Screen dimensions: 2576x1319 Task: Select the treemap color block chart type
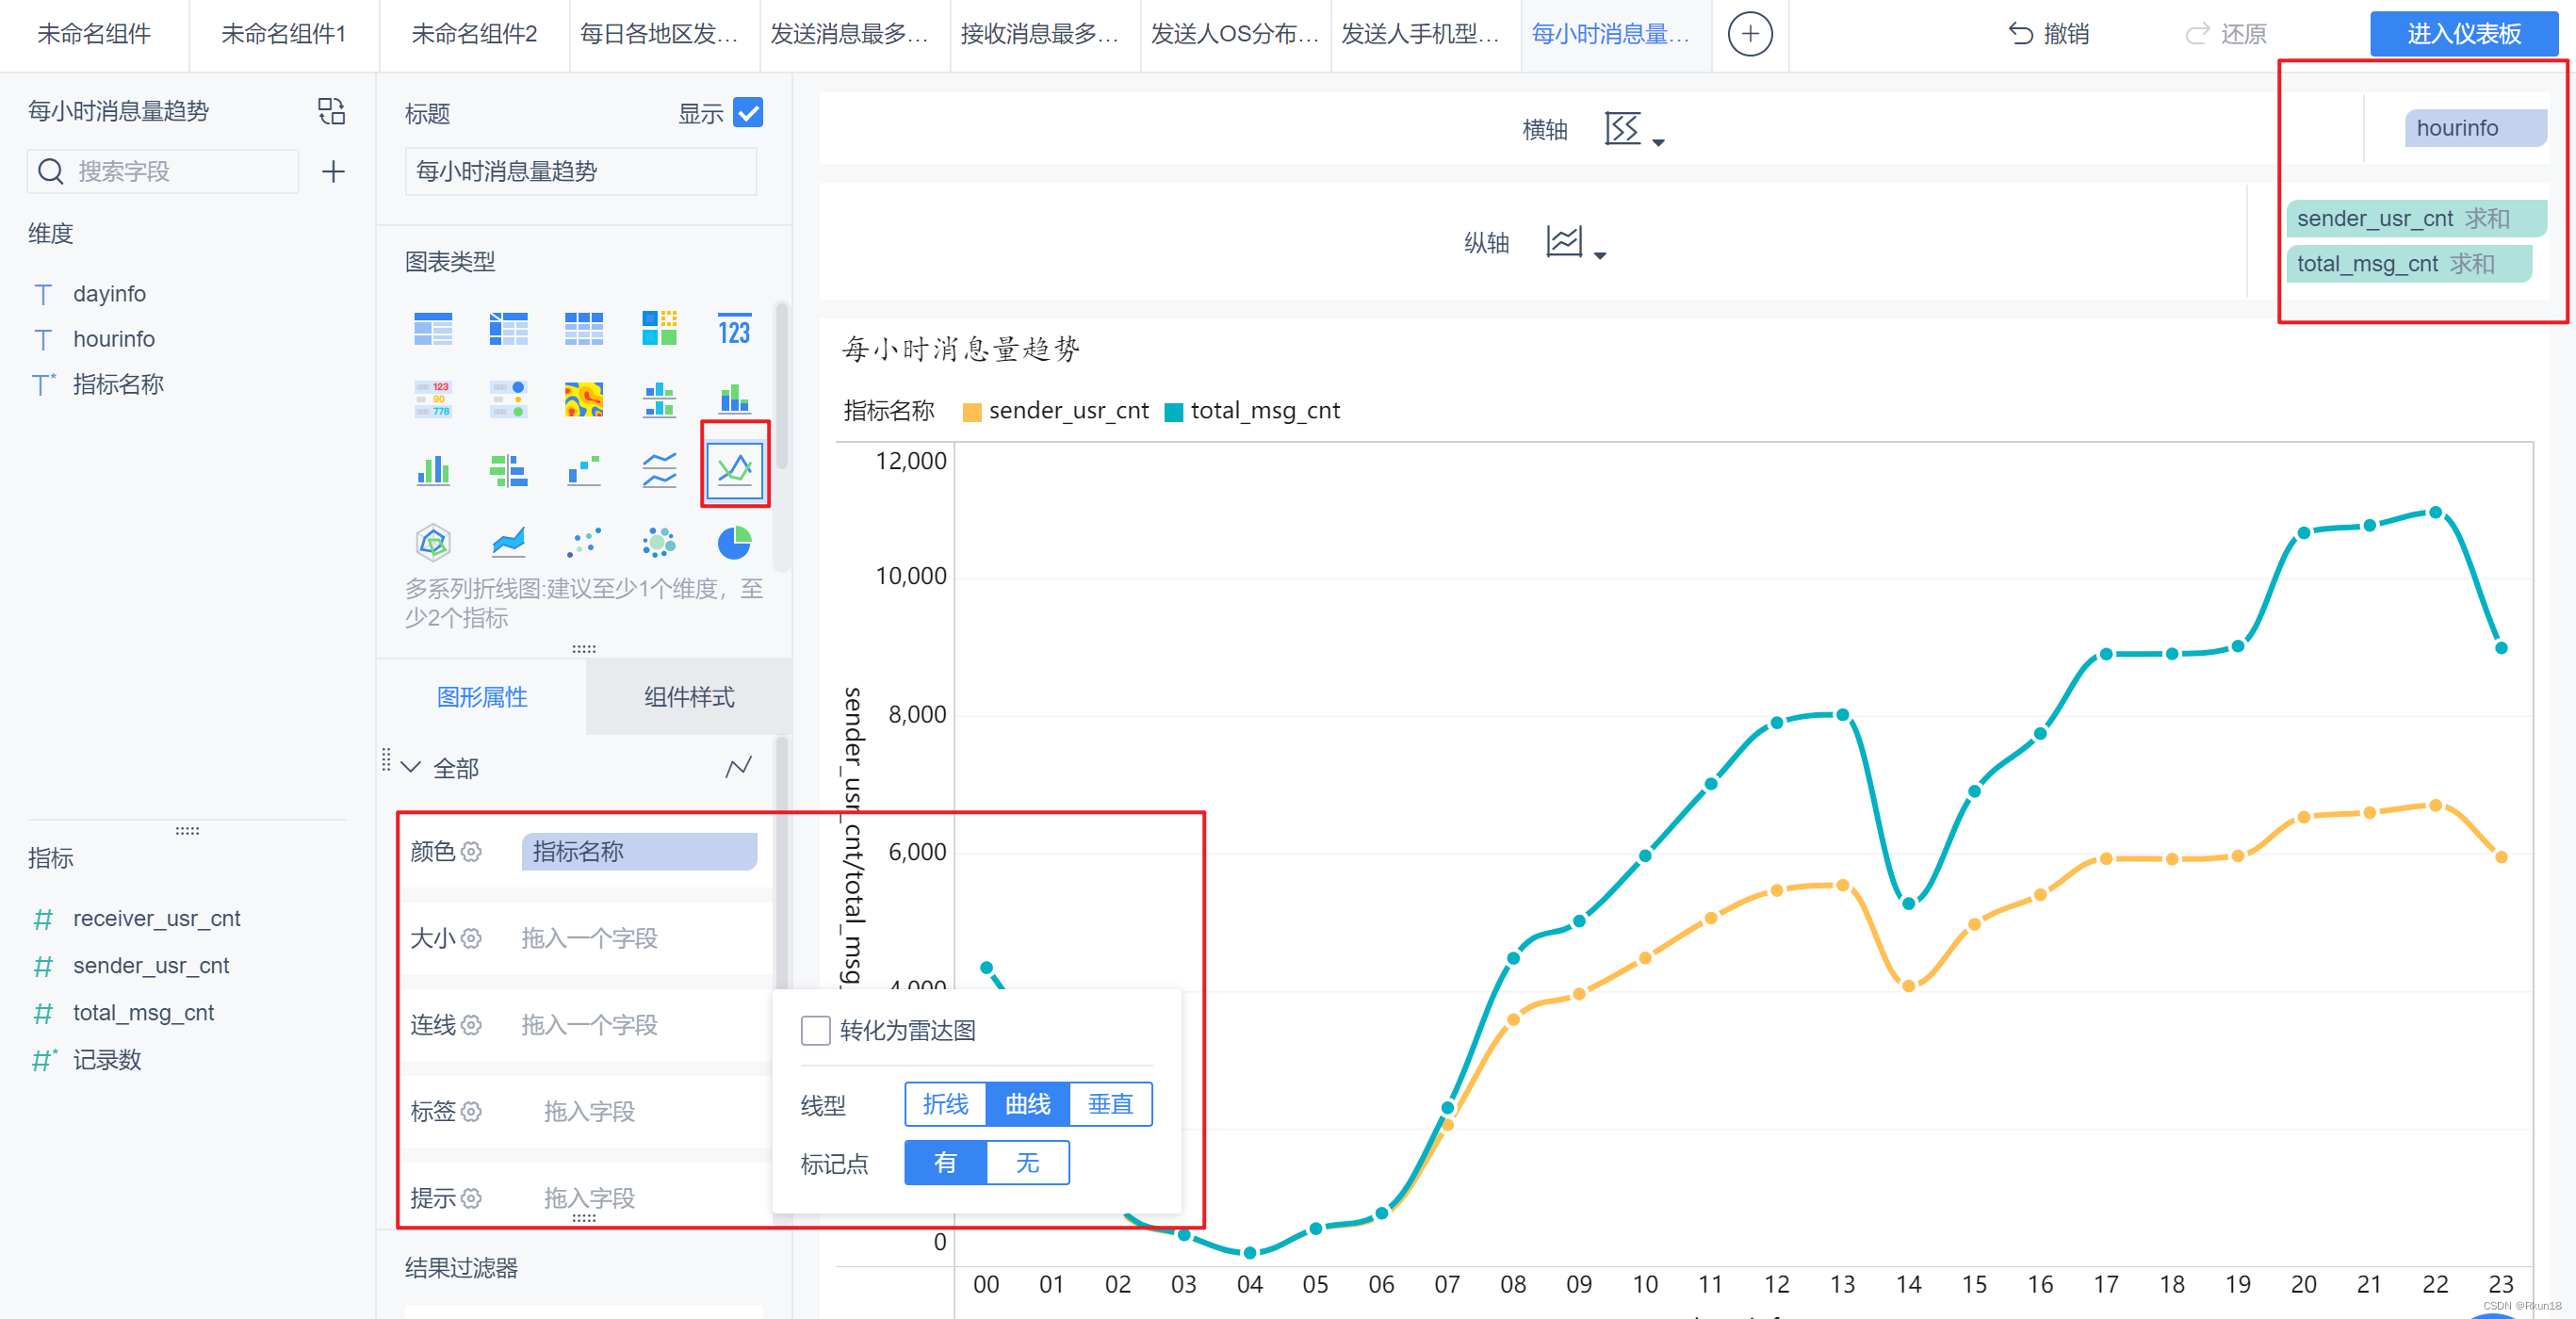pos(659,328)
